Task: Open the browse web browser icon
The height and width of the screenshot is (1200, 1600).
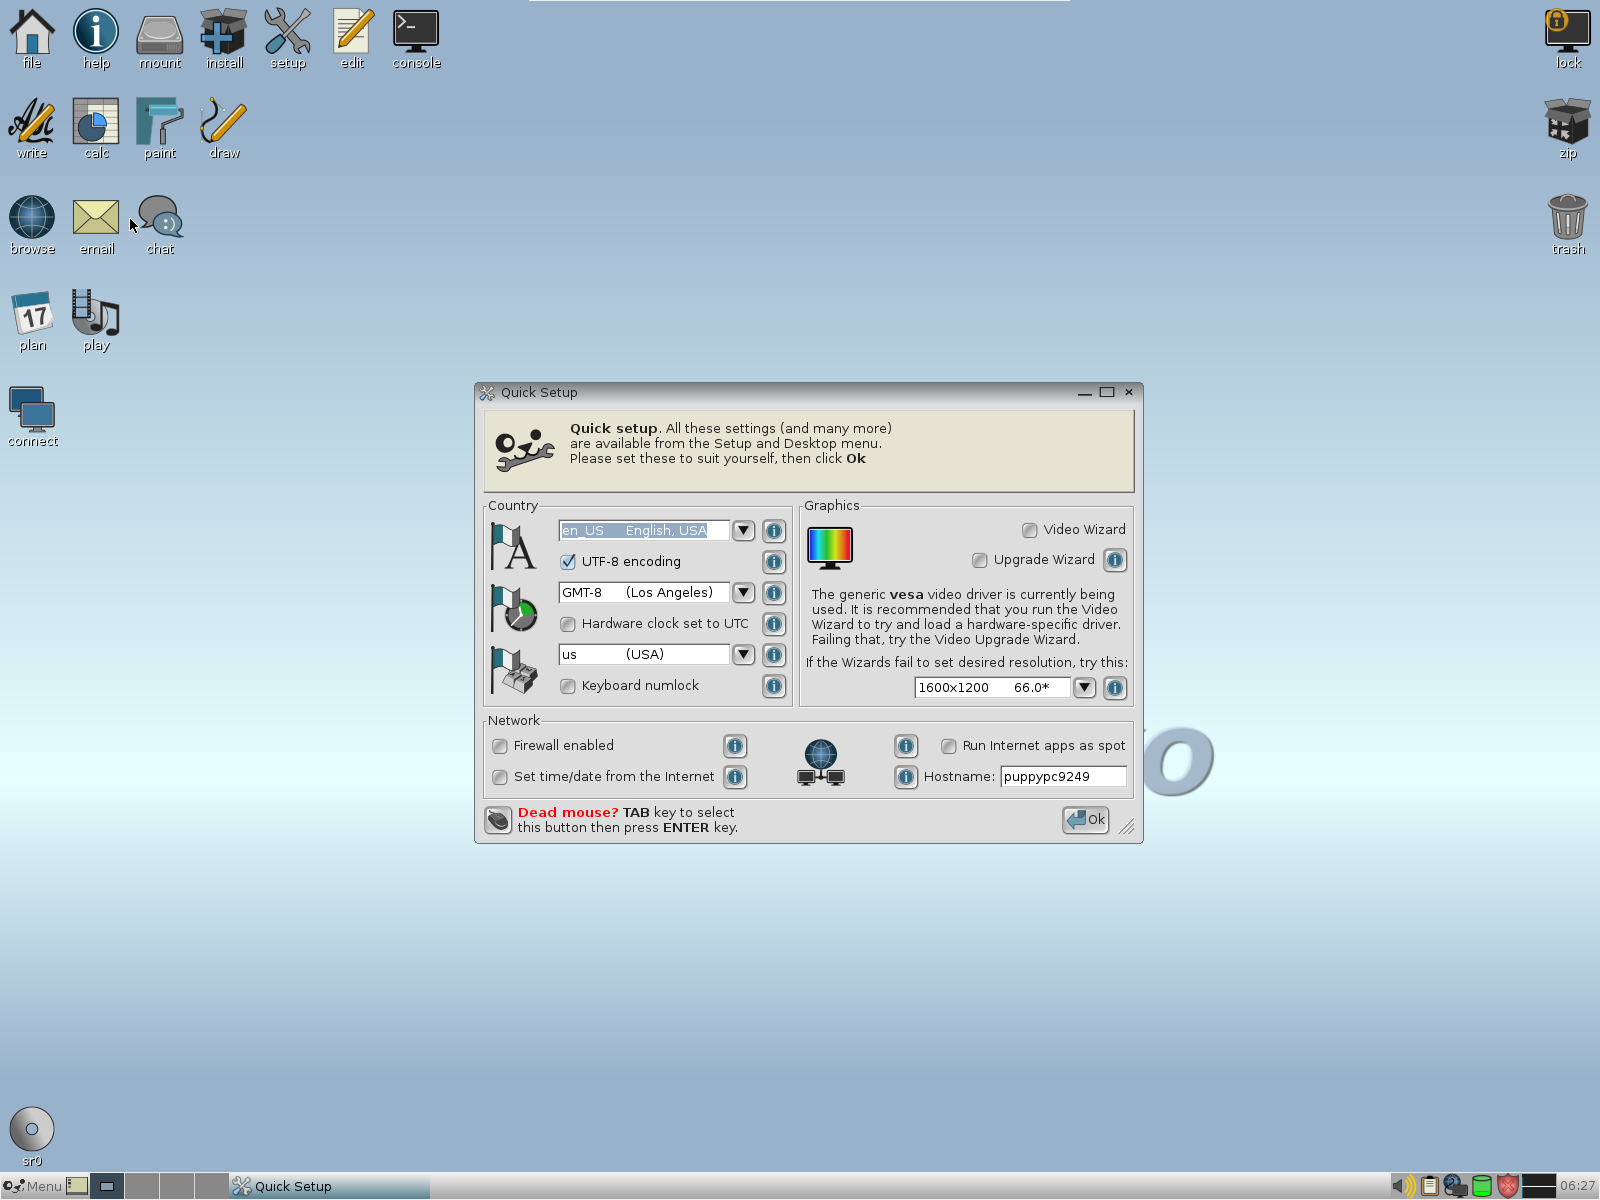Action: click(32, 224)
